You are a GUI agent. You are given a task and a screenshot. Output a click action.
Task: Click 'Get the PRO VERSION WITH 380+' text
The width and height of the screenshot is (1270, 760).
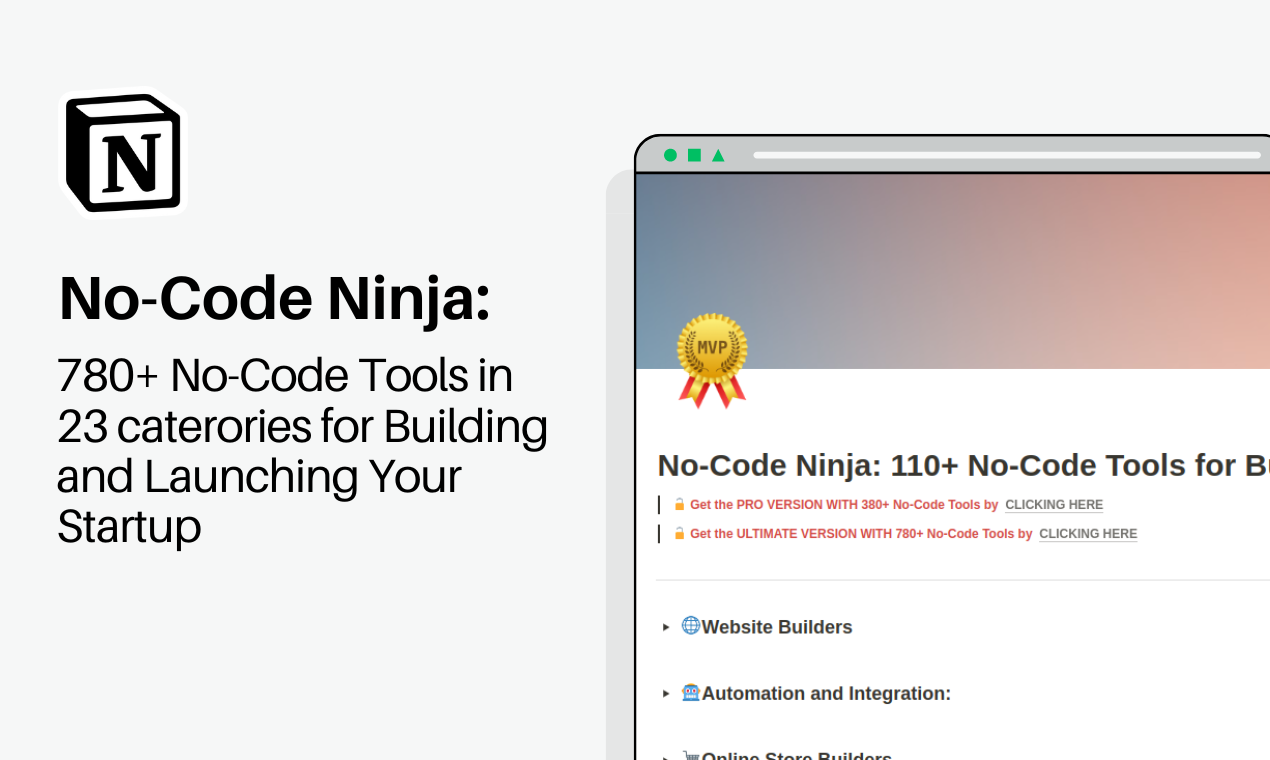tap(844, 505)
